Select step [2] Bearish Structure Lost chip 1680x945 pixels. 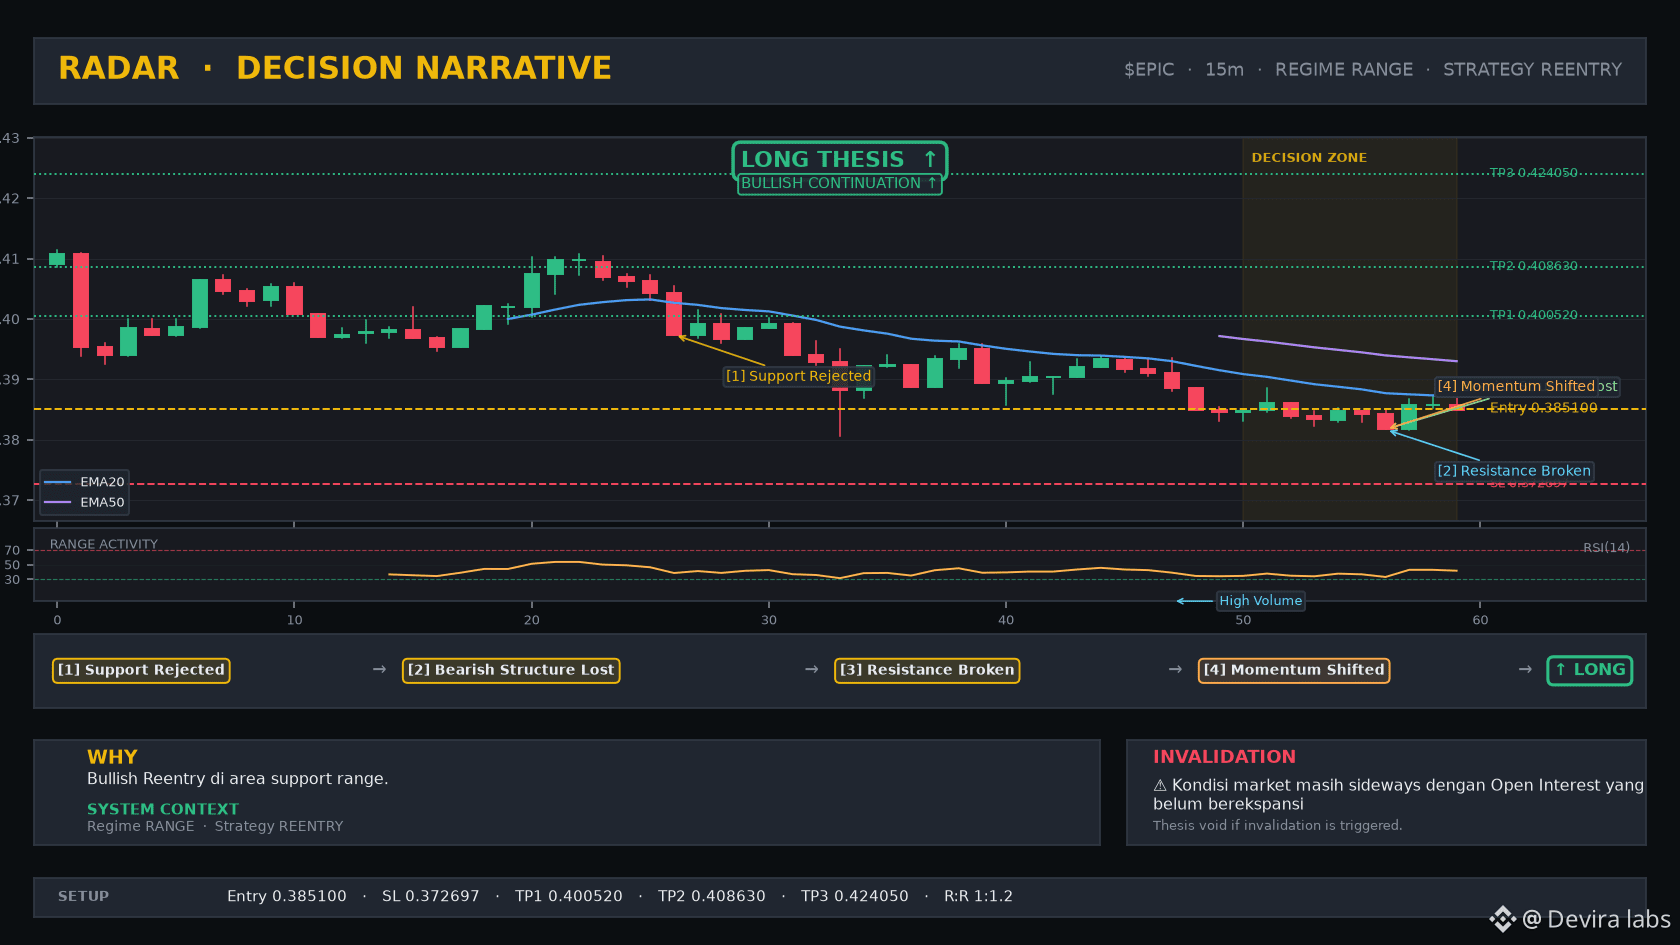pos(511,670)
